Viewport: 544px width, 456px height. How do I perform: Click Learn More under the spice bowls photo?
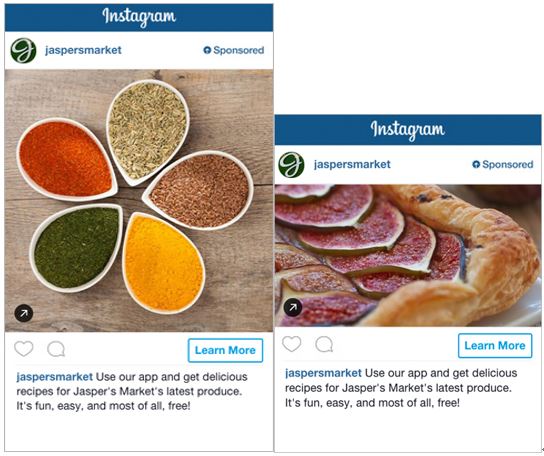pyautogui.click(x=226, y=351)
